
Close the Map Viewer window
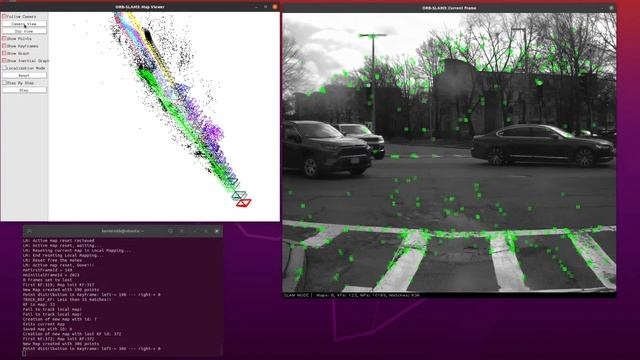[275, 7]
